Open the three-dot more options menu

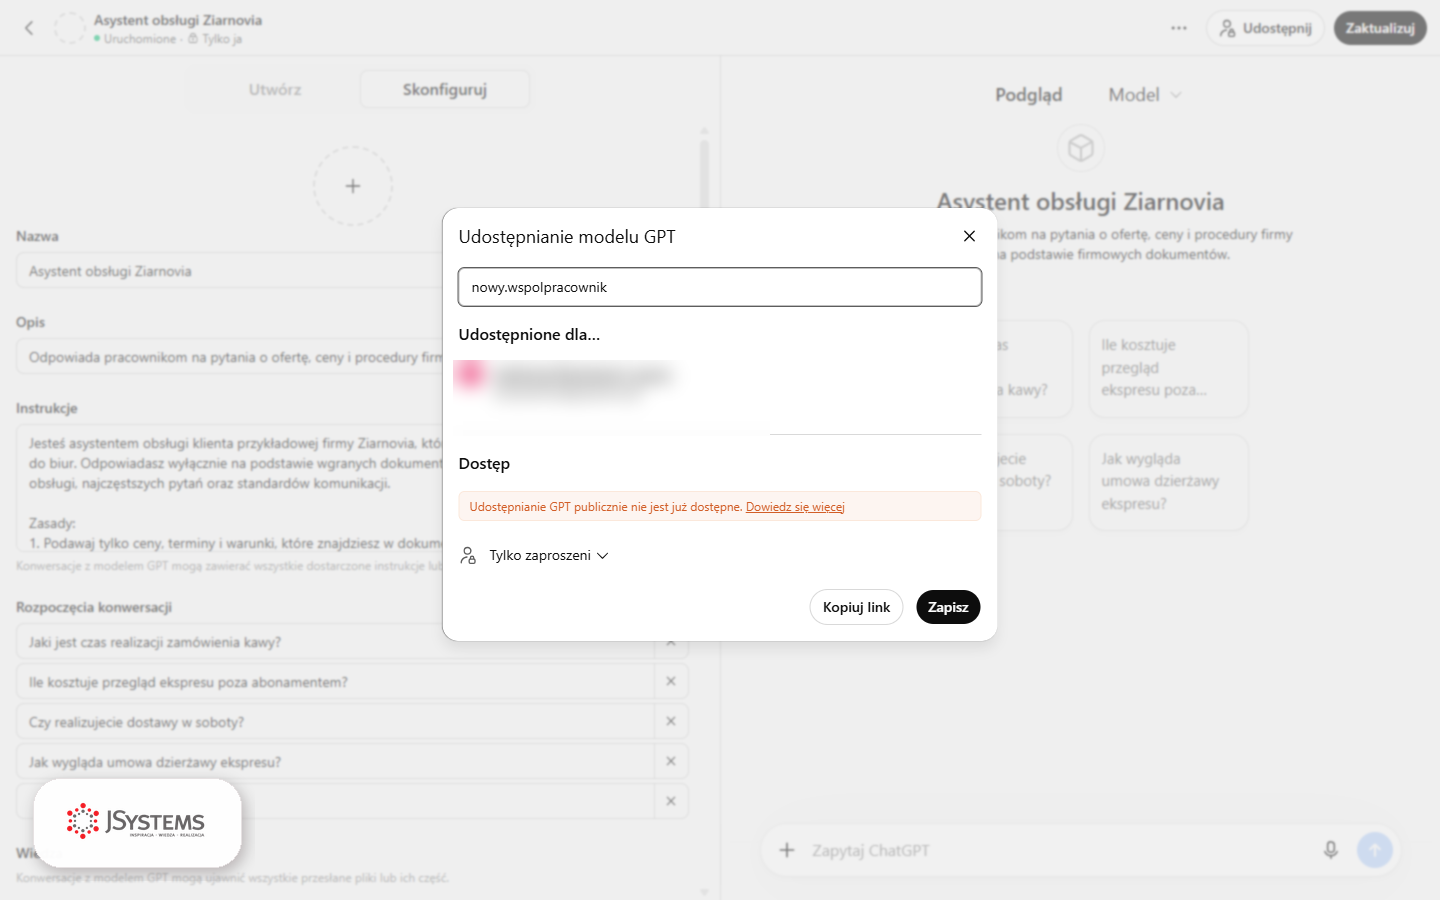[x=1179, y=28]
